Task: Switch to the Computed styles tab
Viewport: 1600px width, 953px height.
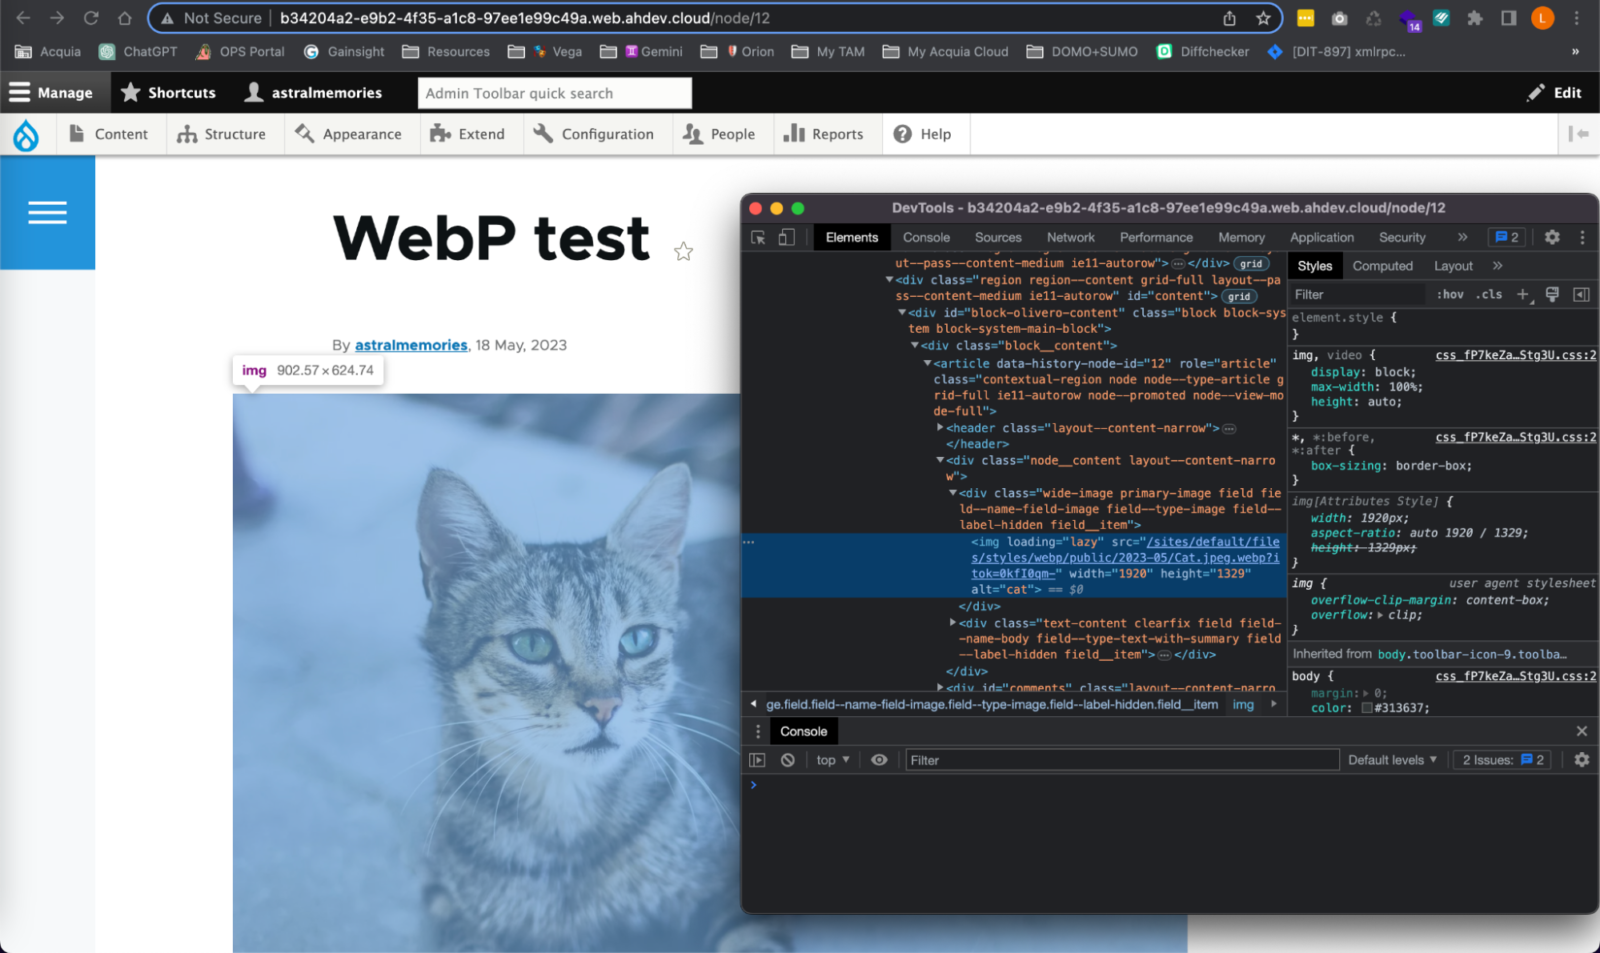Action: [1383, 265]
